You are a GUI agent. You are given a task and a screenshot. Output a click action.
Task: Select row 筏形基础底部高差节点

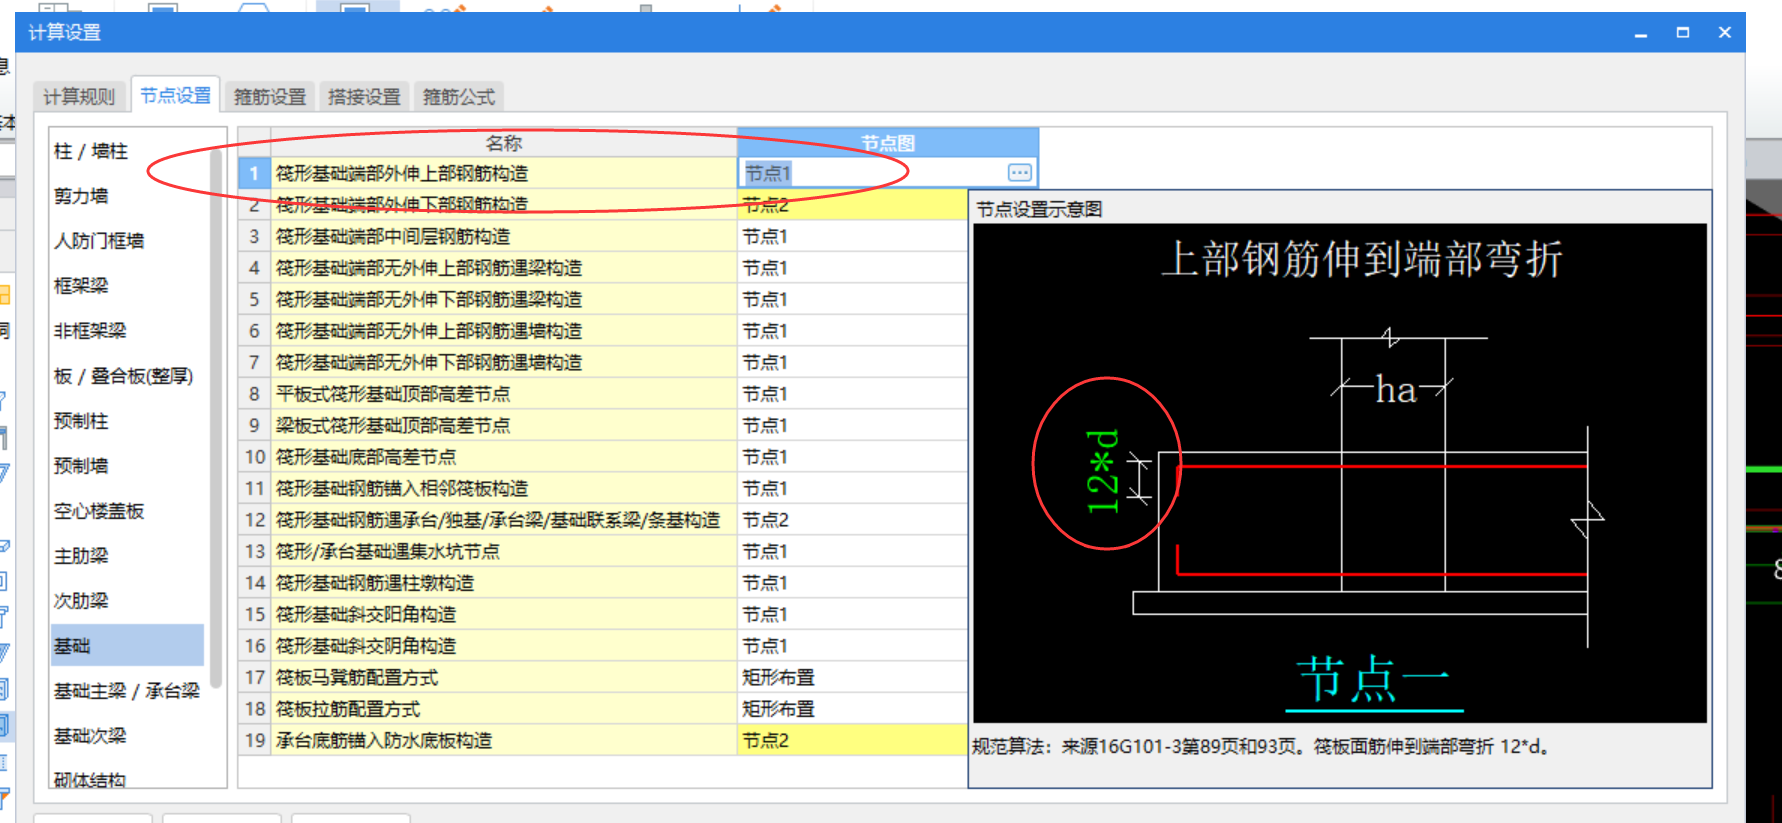tap(503, 457)
